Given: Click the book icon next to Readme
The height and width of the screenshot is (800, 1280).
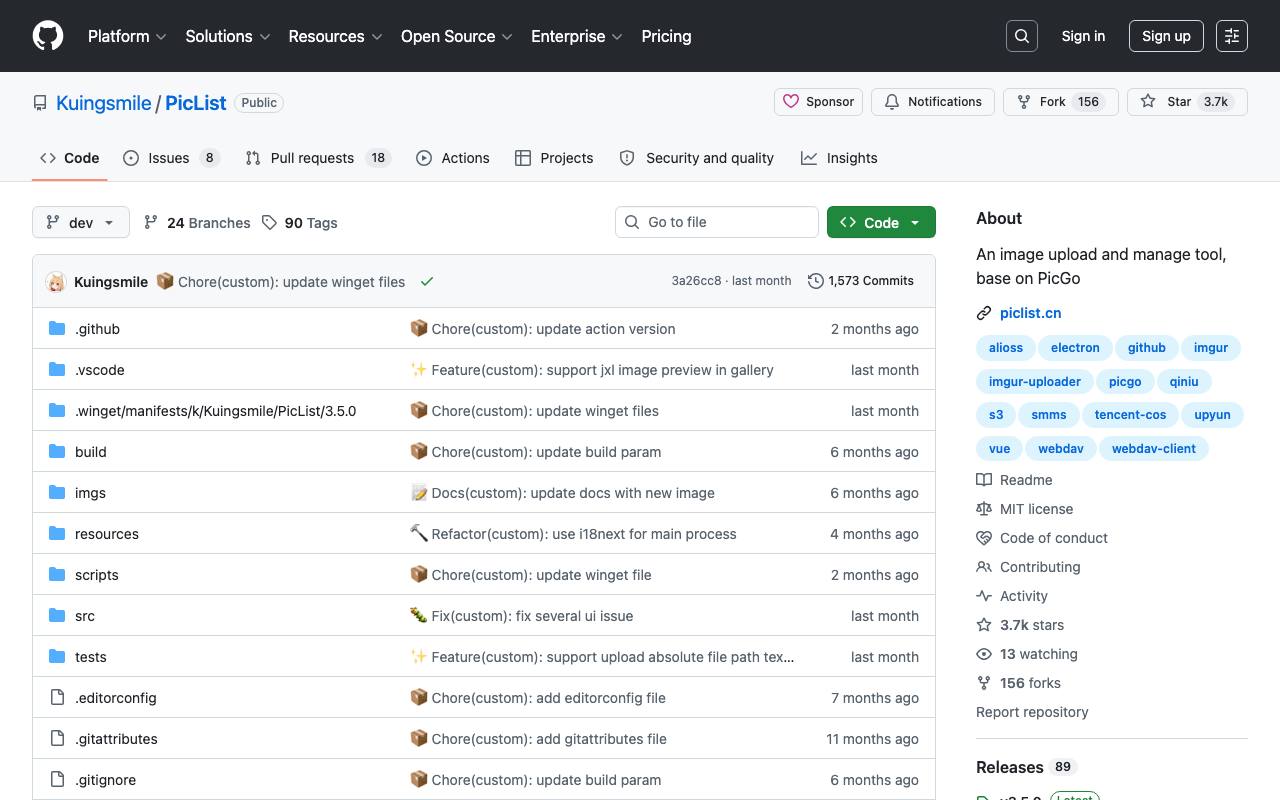Looking at the screenshot, I should coord(984,480).
